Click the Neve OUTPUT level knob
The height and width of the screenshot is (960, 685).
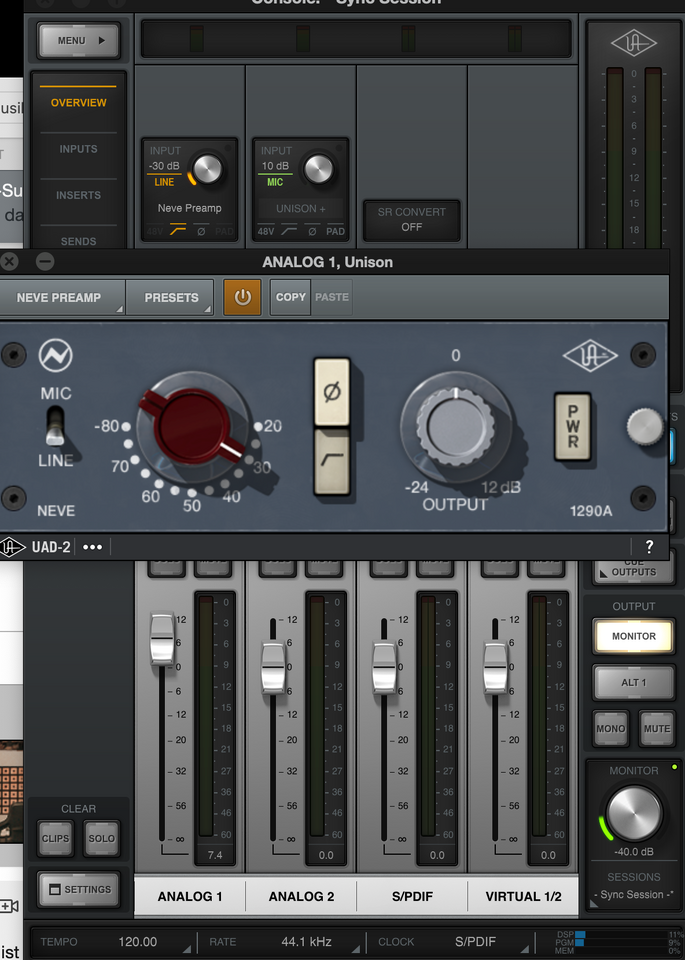tap(456, 426)
